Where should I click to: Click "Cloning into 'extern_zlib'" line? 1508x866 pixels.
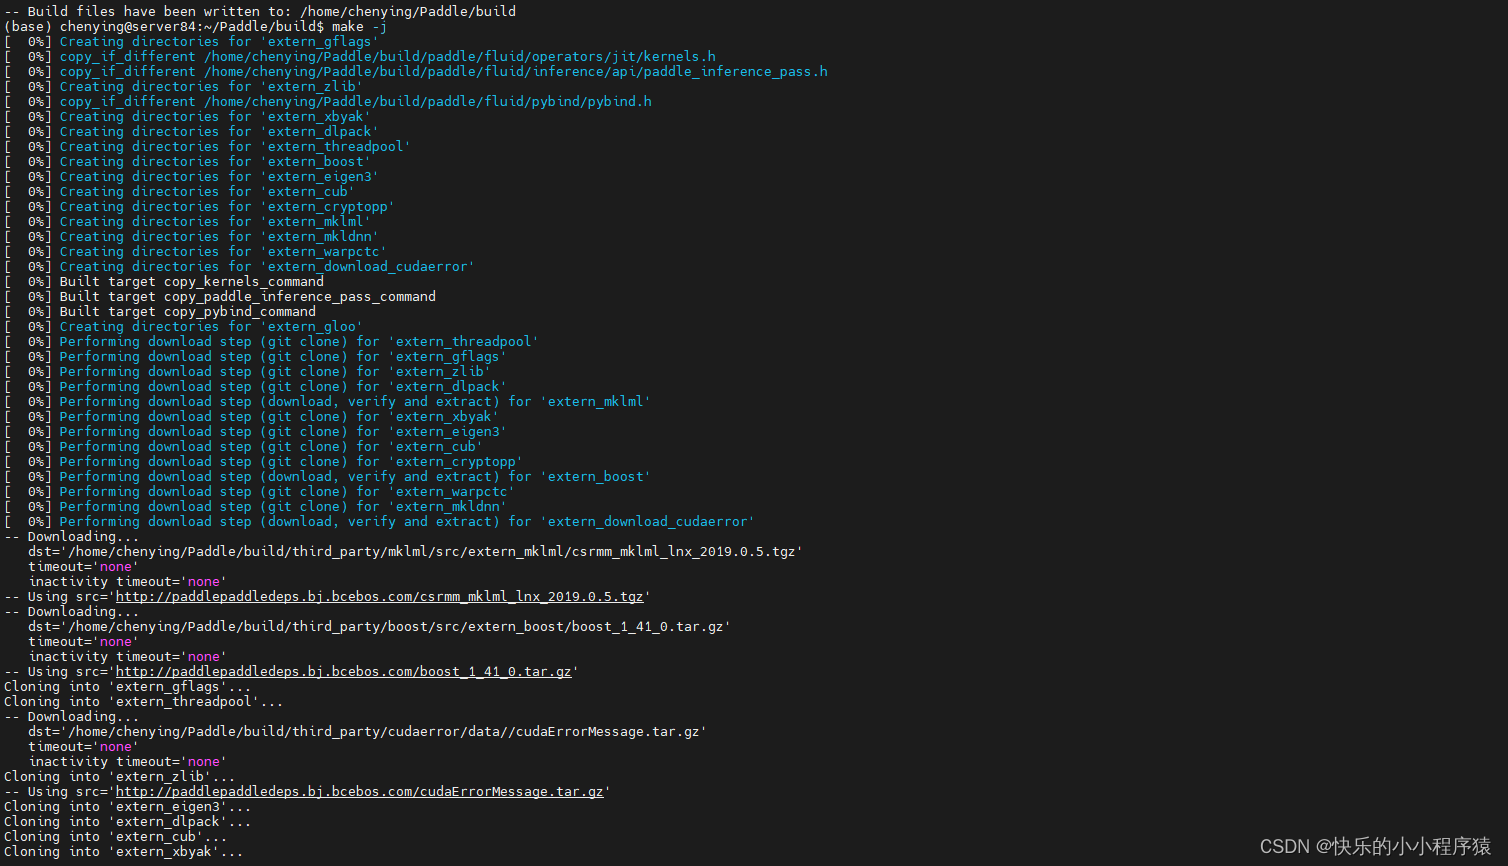(x=120, y=776)
